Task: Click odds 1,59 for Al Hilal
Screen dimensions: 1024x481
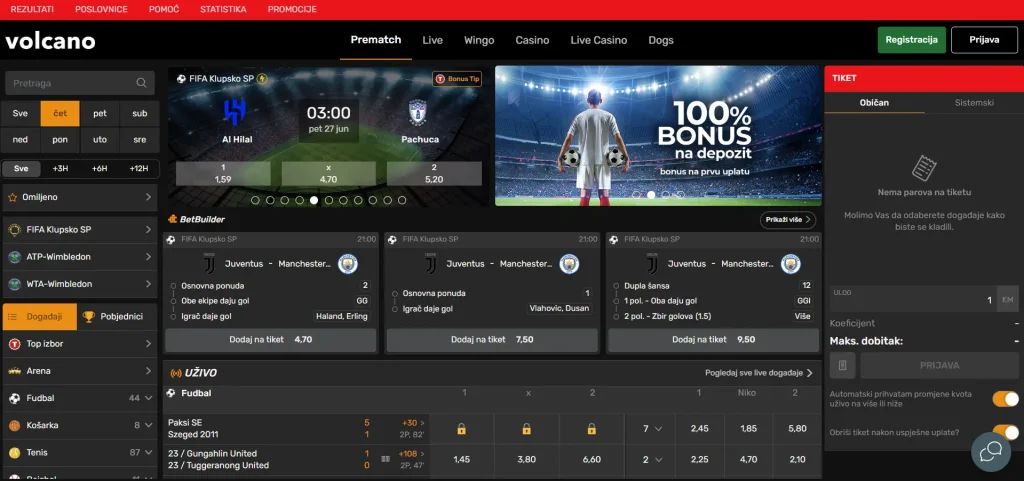Action: pyautogui.click(x=223, y=174)
